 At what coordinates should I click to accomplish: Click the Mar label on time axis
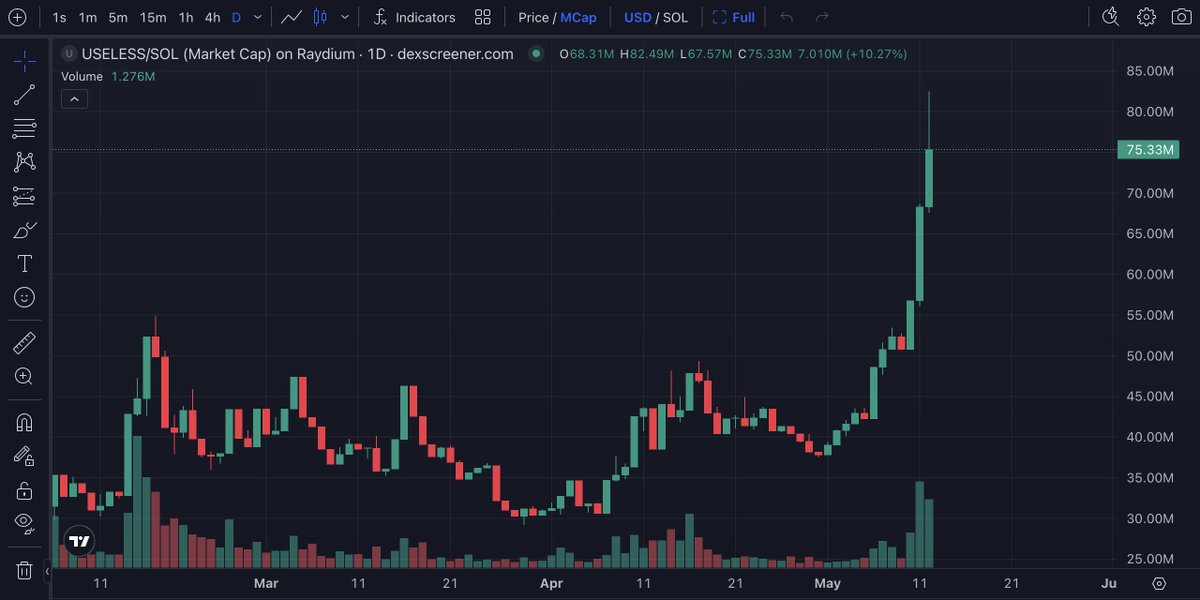point(266,583)
